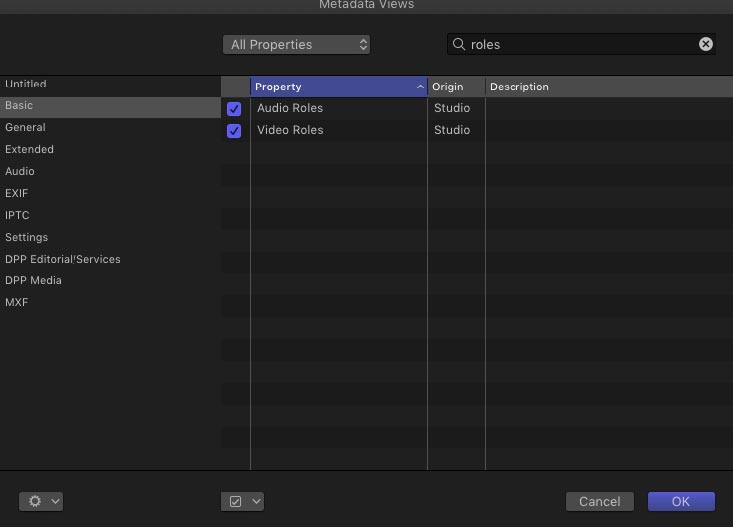Select the DPP Media view
The image size is (733, 527).
[110, 280]
